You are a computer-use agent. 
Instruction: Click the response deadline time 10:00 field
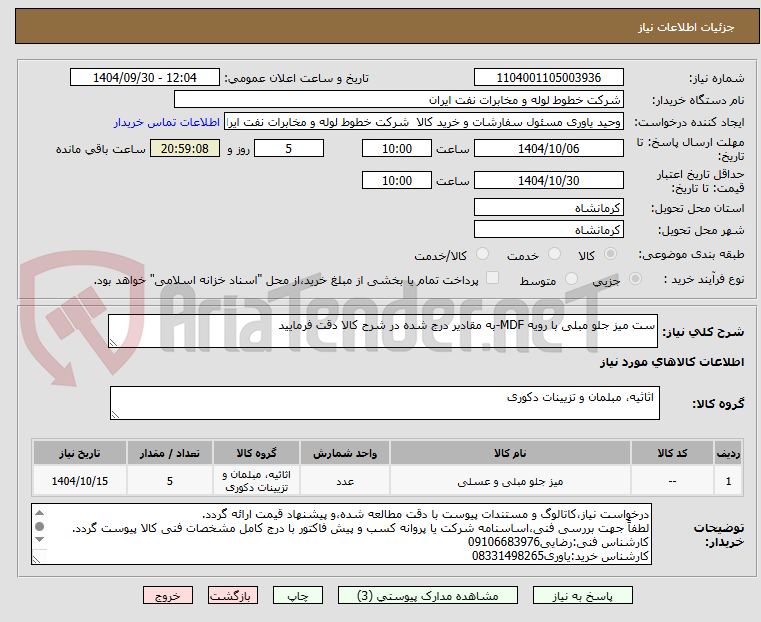coord(397,148)
